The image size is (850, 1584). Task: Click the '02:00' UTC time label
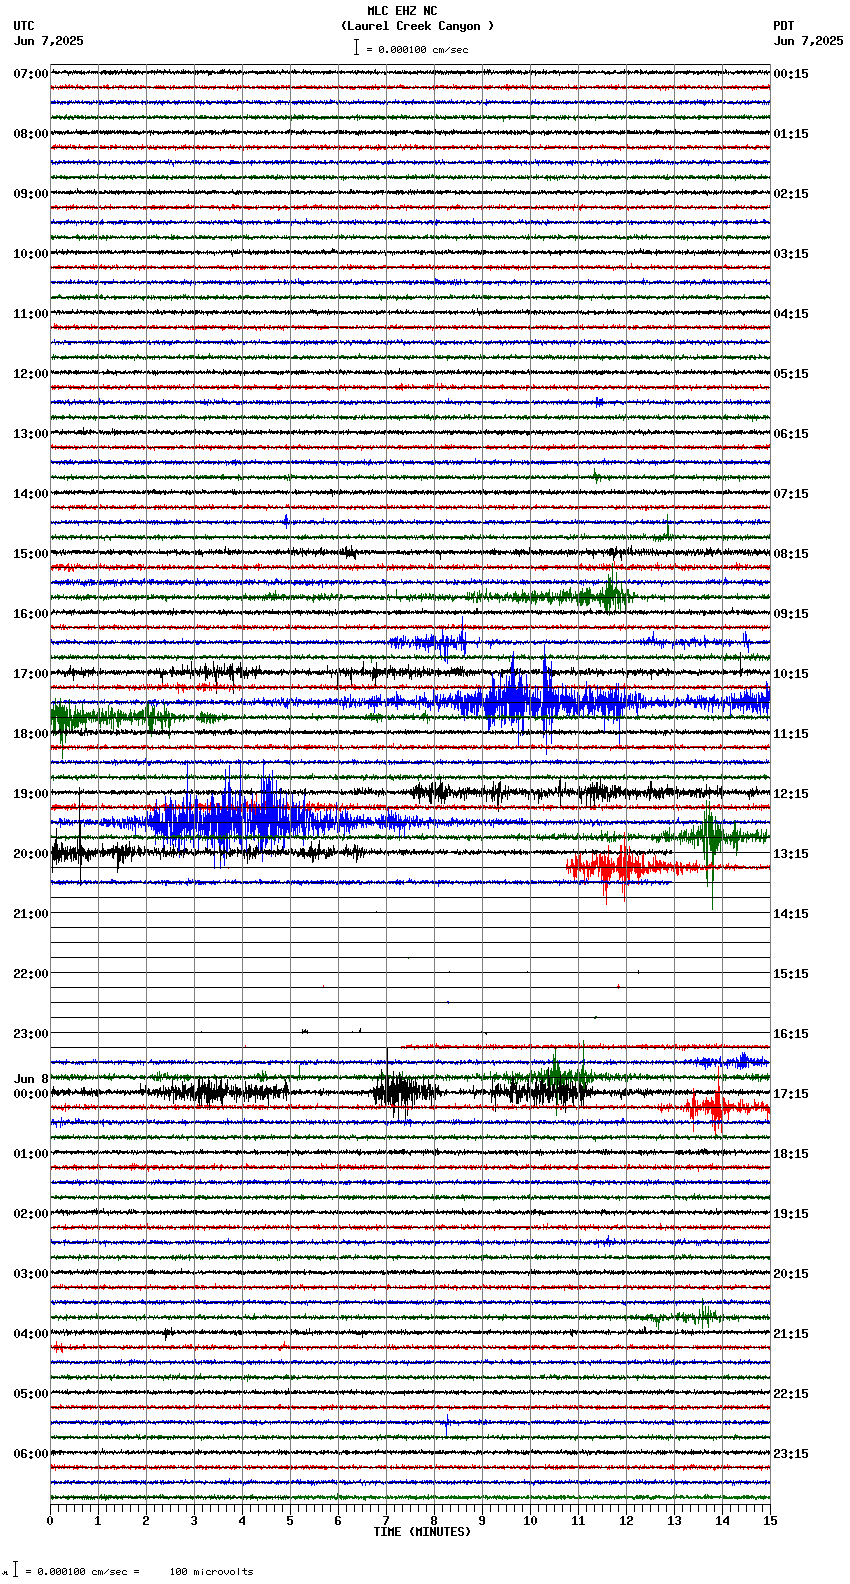(x=31, y=1214)
